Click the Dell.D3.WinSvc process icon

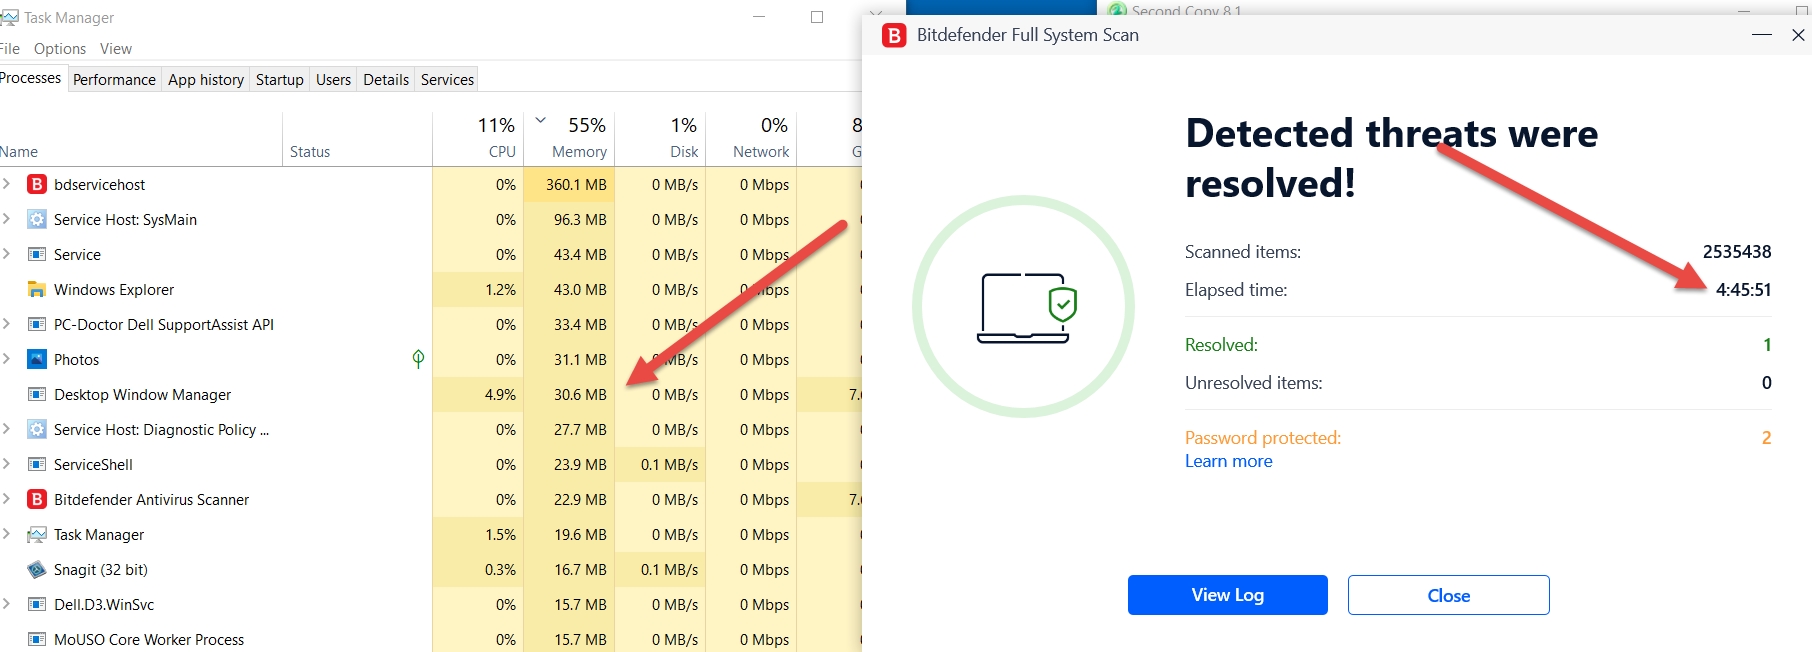pos(37,604)
